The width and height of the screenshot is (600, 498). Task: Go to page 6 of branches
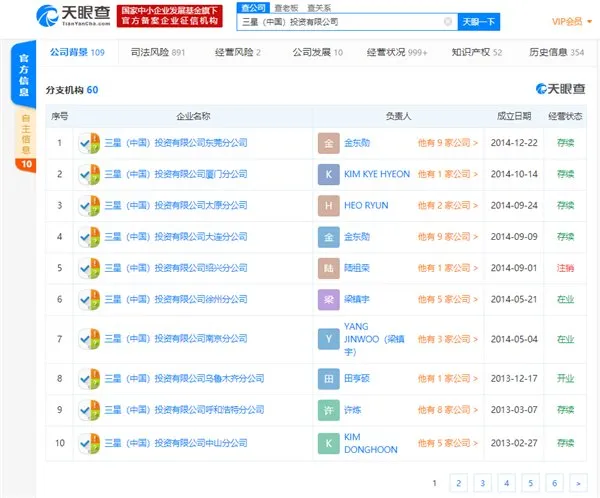(x=554, y=483)
